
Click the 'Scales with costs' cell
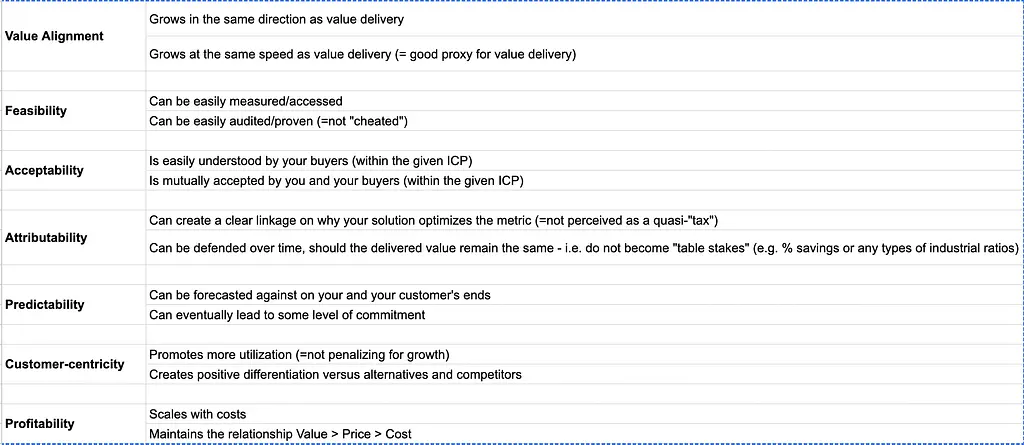[x=198, y=414]
